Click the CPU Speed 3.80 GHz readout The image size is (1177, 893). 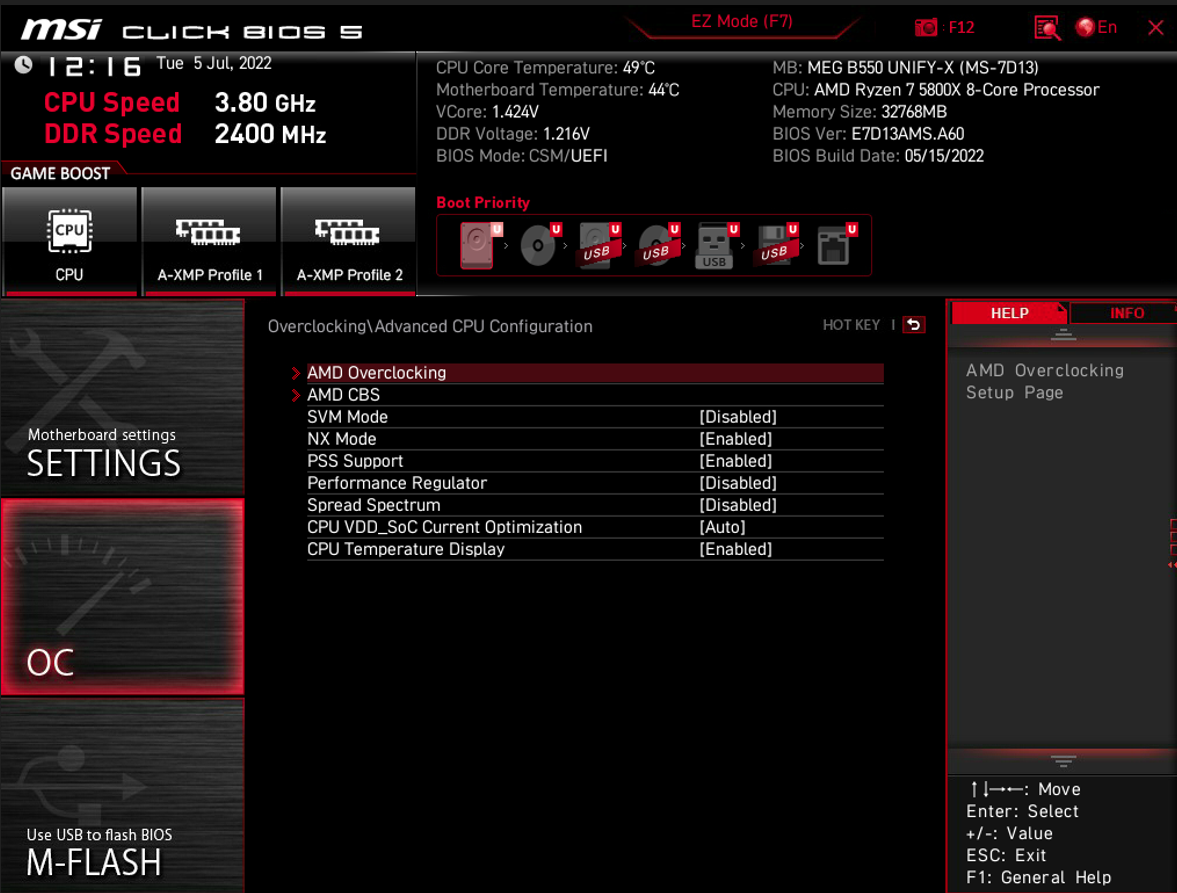pyautogui.click(x=180, y=103)
